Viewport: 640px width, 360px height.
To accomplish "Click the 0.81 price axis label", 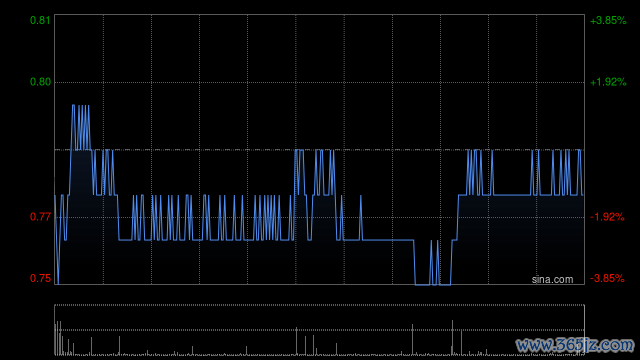I will click(x=40, y=20).
